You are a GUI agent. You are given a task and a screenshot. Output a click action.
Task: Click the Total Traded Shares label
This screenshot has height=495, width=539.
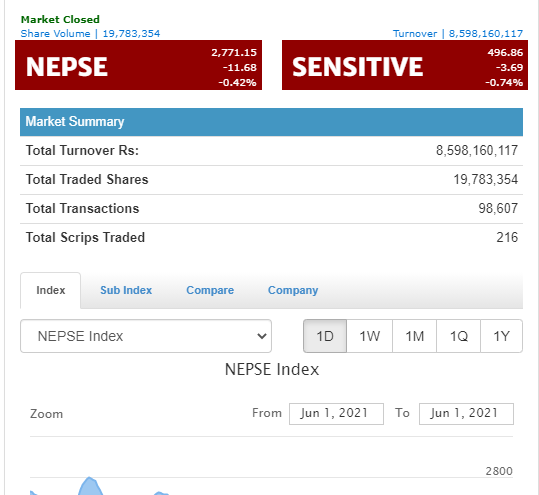point(87,179)
